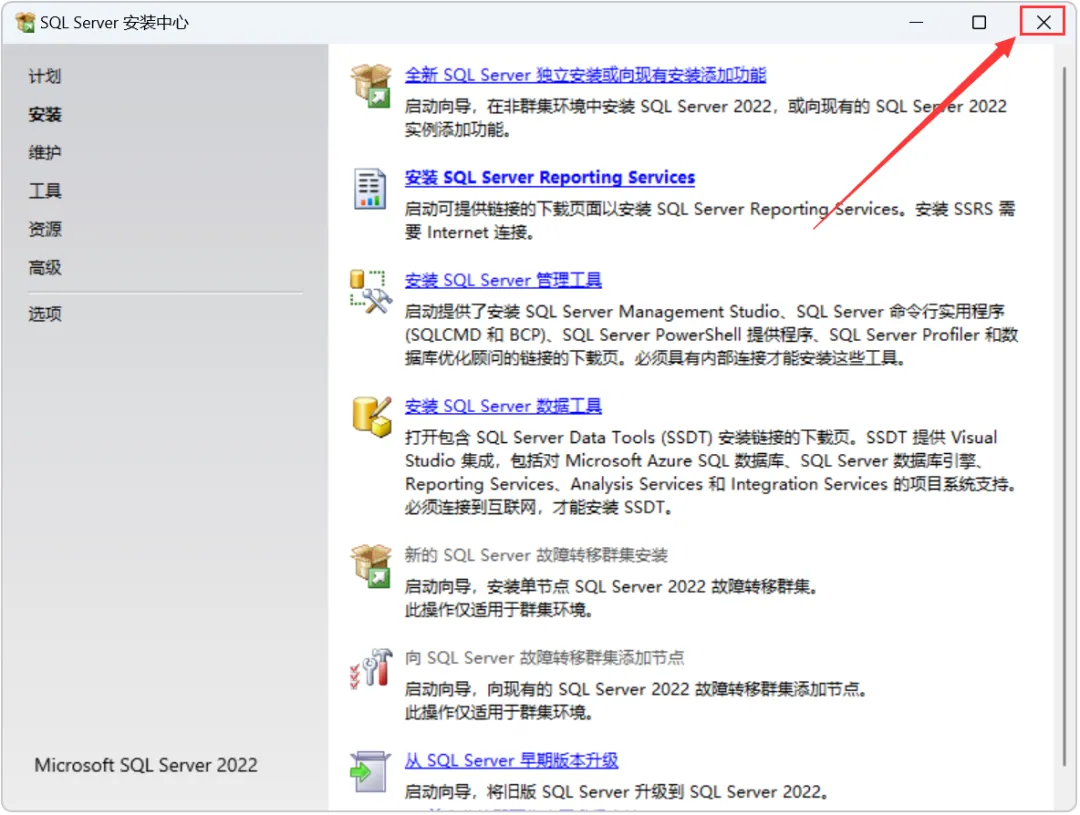Open the 工具 section
The image size is (1080, 815).
pyautogui.click(x=45, y=191)
